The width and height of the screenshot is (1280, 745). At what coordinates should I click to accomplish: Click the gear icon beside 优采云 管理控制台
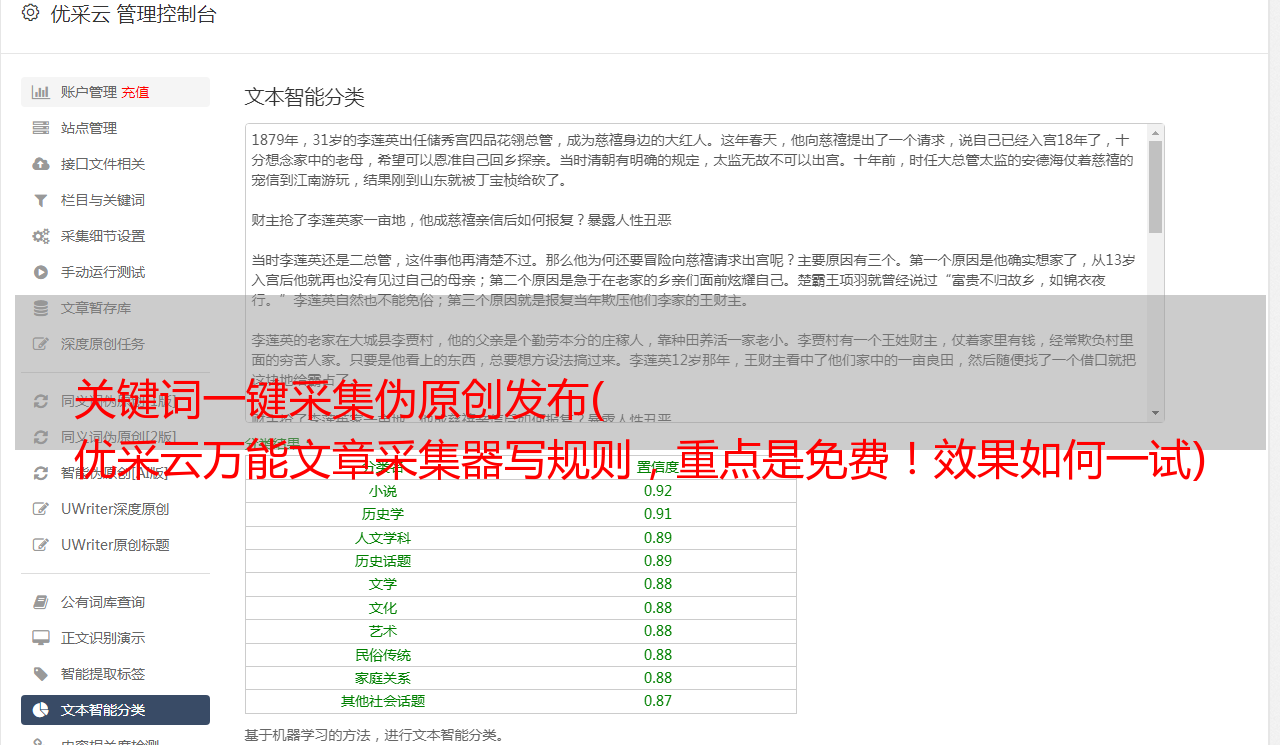30,14
